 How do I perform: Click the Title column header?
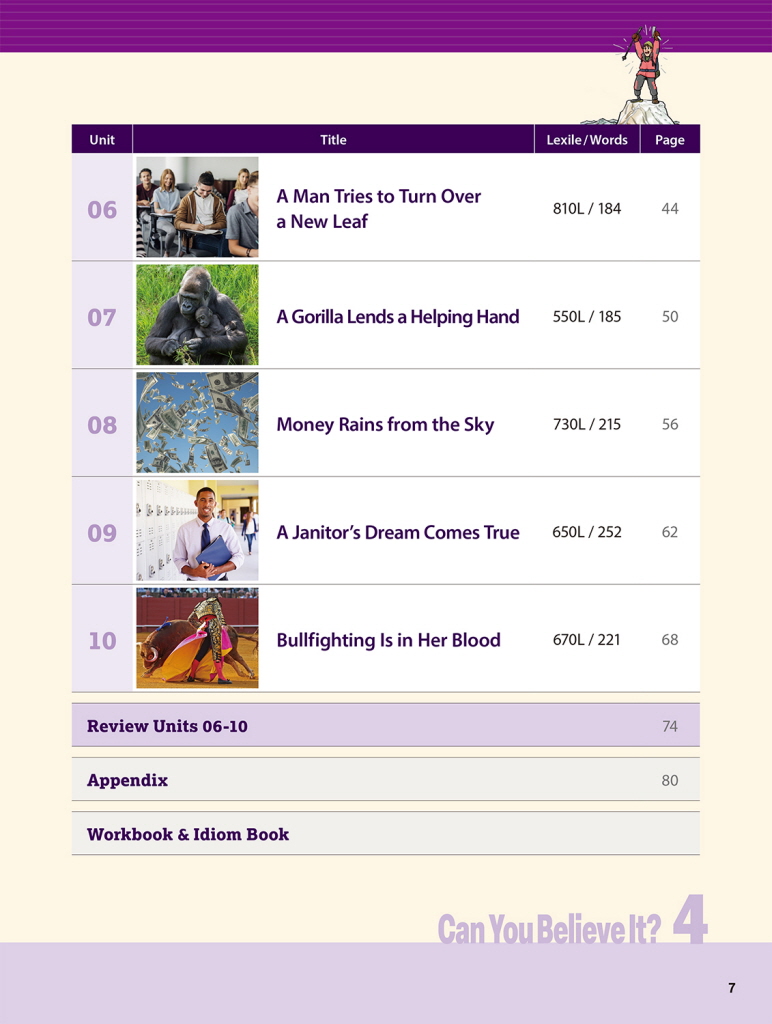tap(333, 140)
